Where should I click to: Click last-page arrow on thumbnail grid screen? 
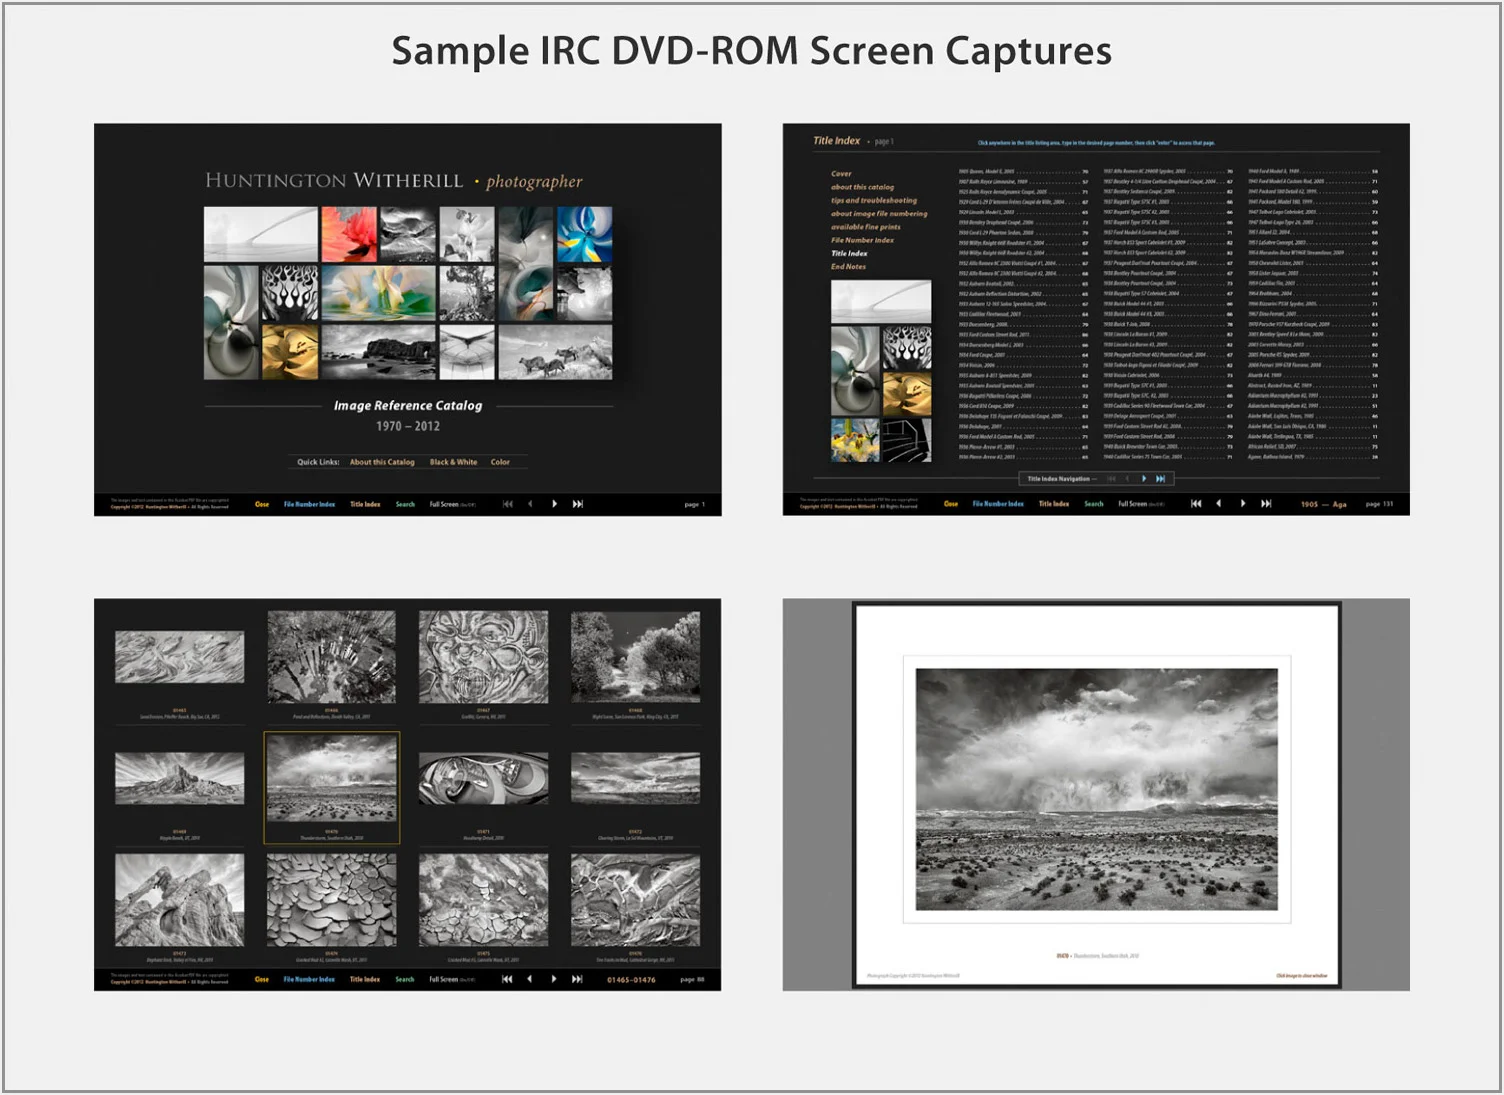click(x=577, y=979)
